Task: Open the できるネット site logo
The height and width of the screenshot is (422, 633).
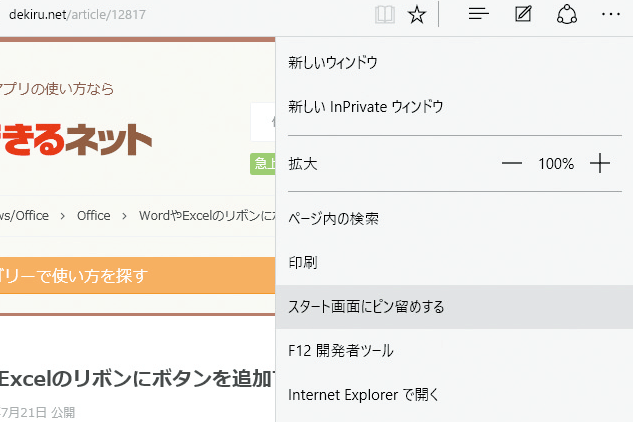Action: pyautogui.click(x=75, y=139)
